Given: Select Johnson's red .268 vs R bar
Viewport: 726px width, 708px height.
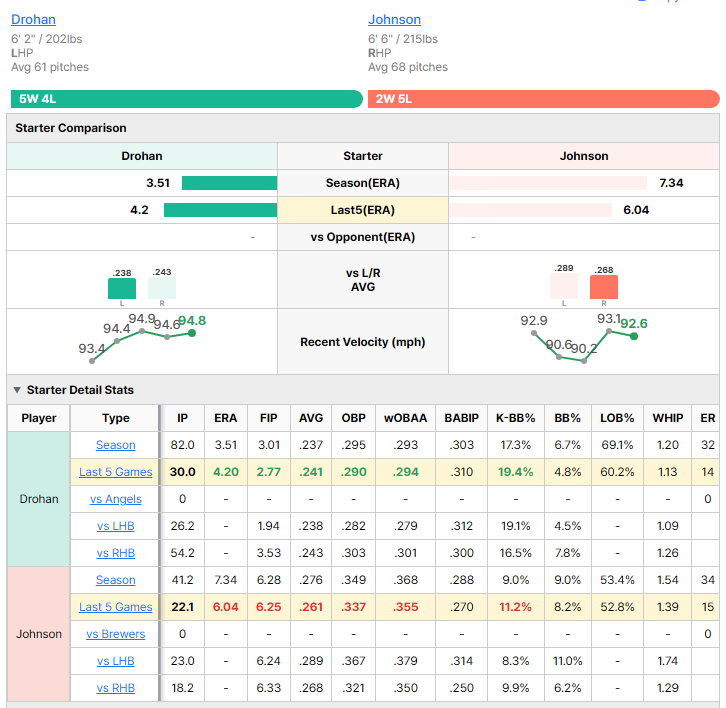Looking at the screenshot, I should 604,287.
